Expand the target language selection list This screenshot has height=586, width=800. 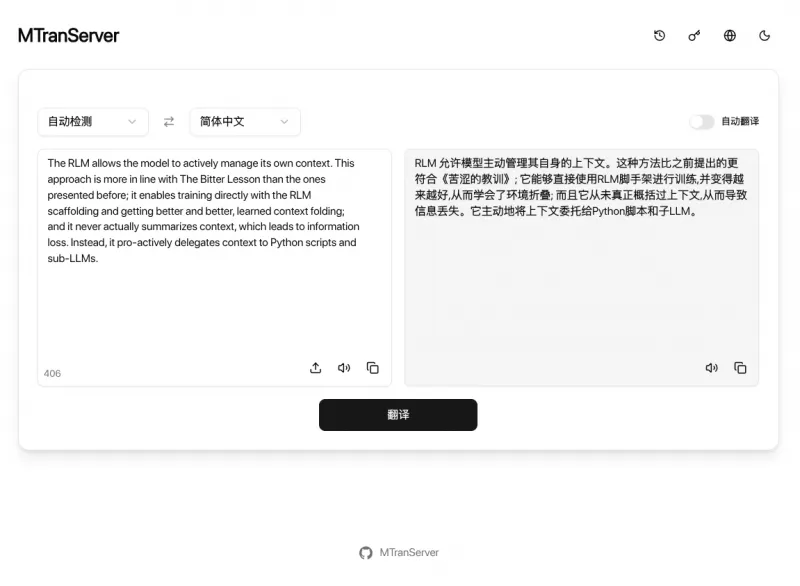click(x=243, y=120)
